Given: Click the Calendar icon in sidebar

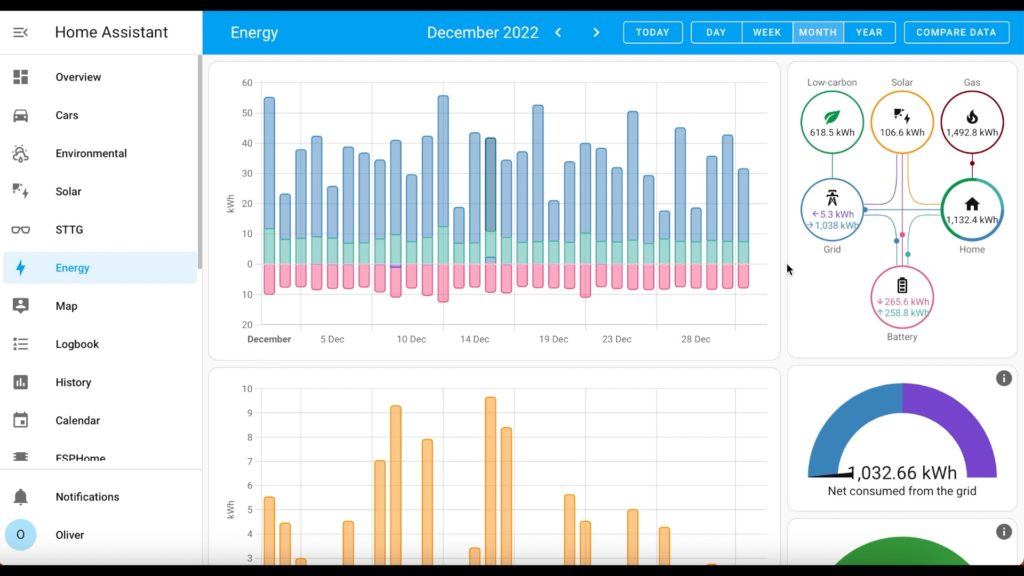Looking at the screenshot, I should (x=20, y=421).
